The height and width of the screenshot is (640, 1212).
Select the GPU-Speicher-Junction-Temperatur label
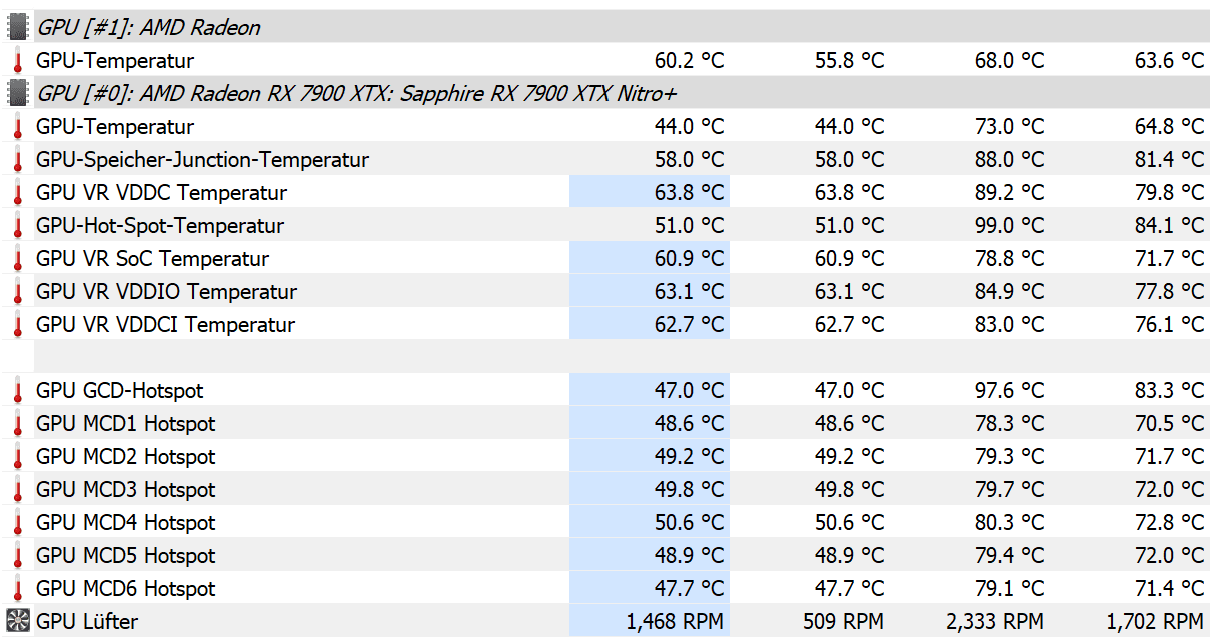pos(202,160)
